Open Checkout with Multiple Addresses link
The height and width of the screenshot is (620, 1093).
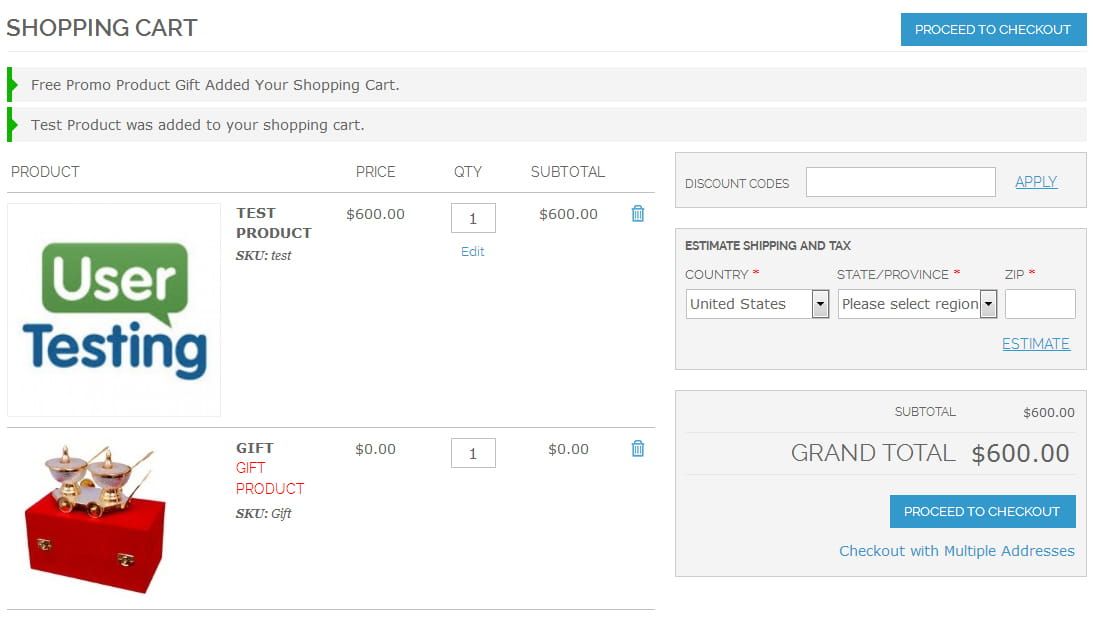click(x=956, y=551)
